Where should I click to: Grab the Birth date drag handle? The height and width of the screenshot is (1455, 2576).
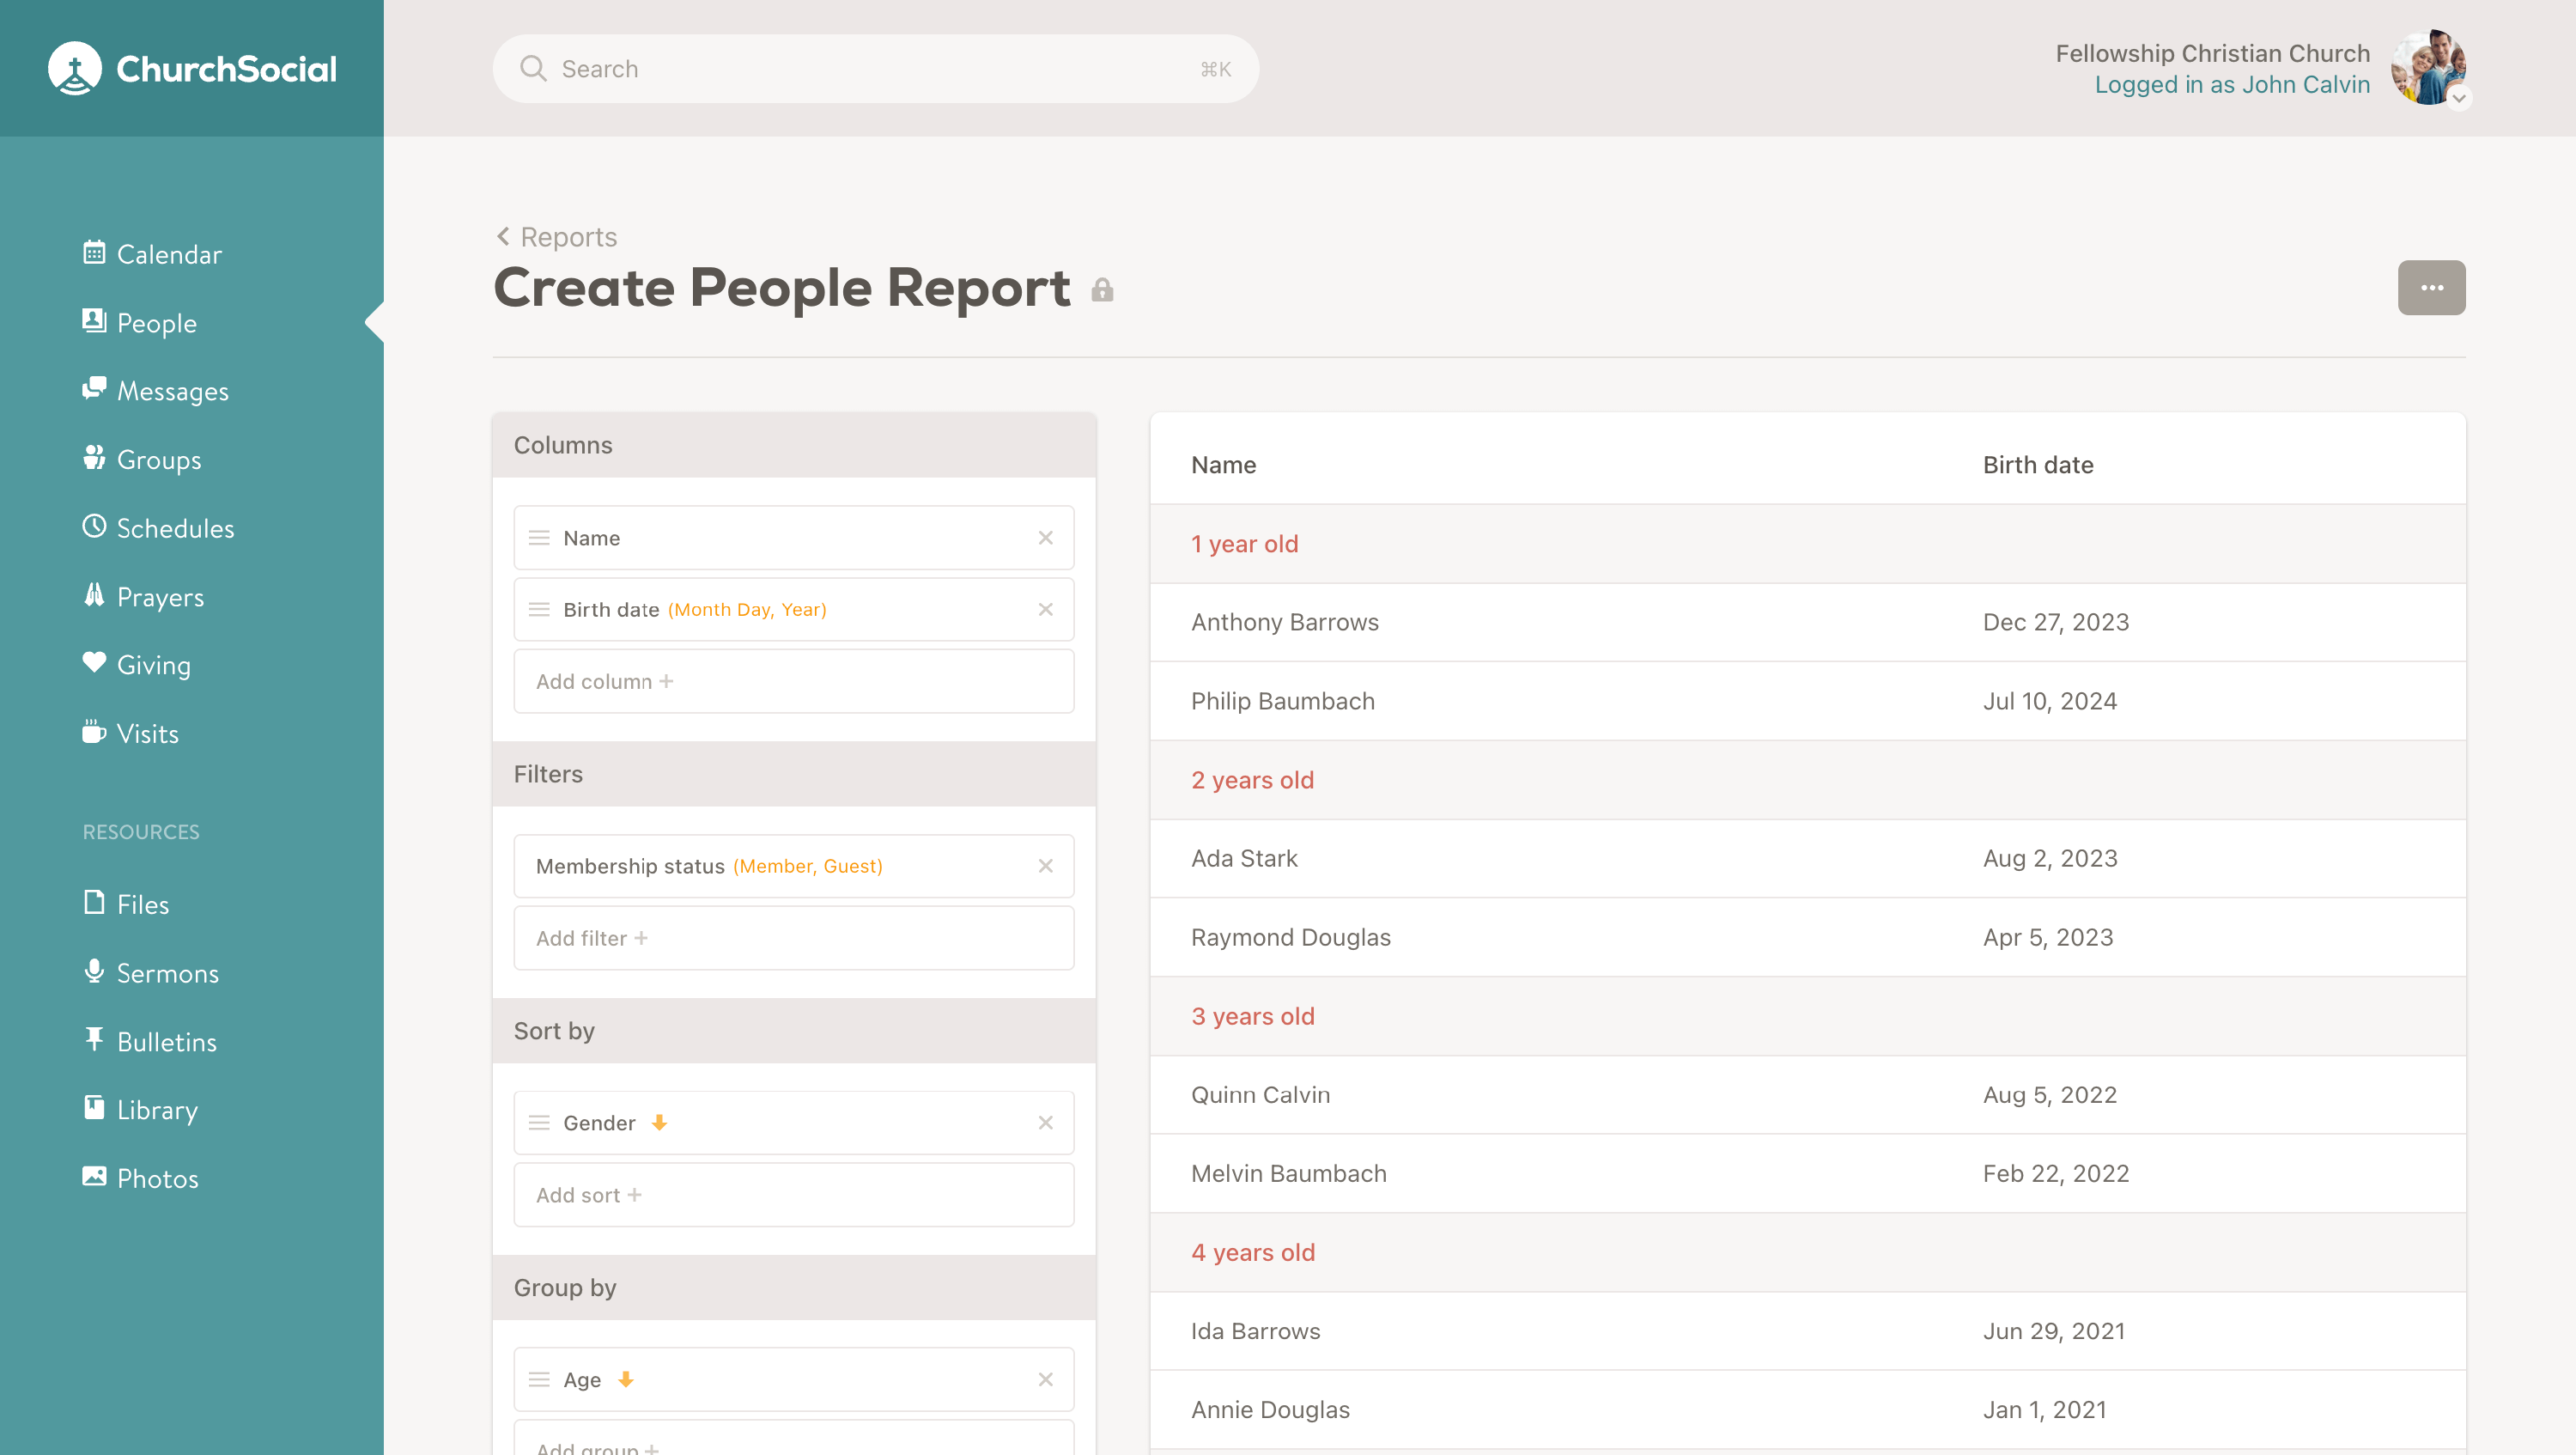(539, 609)
